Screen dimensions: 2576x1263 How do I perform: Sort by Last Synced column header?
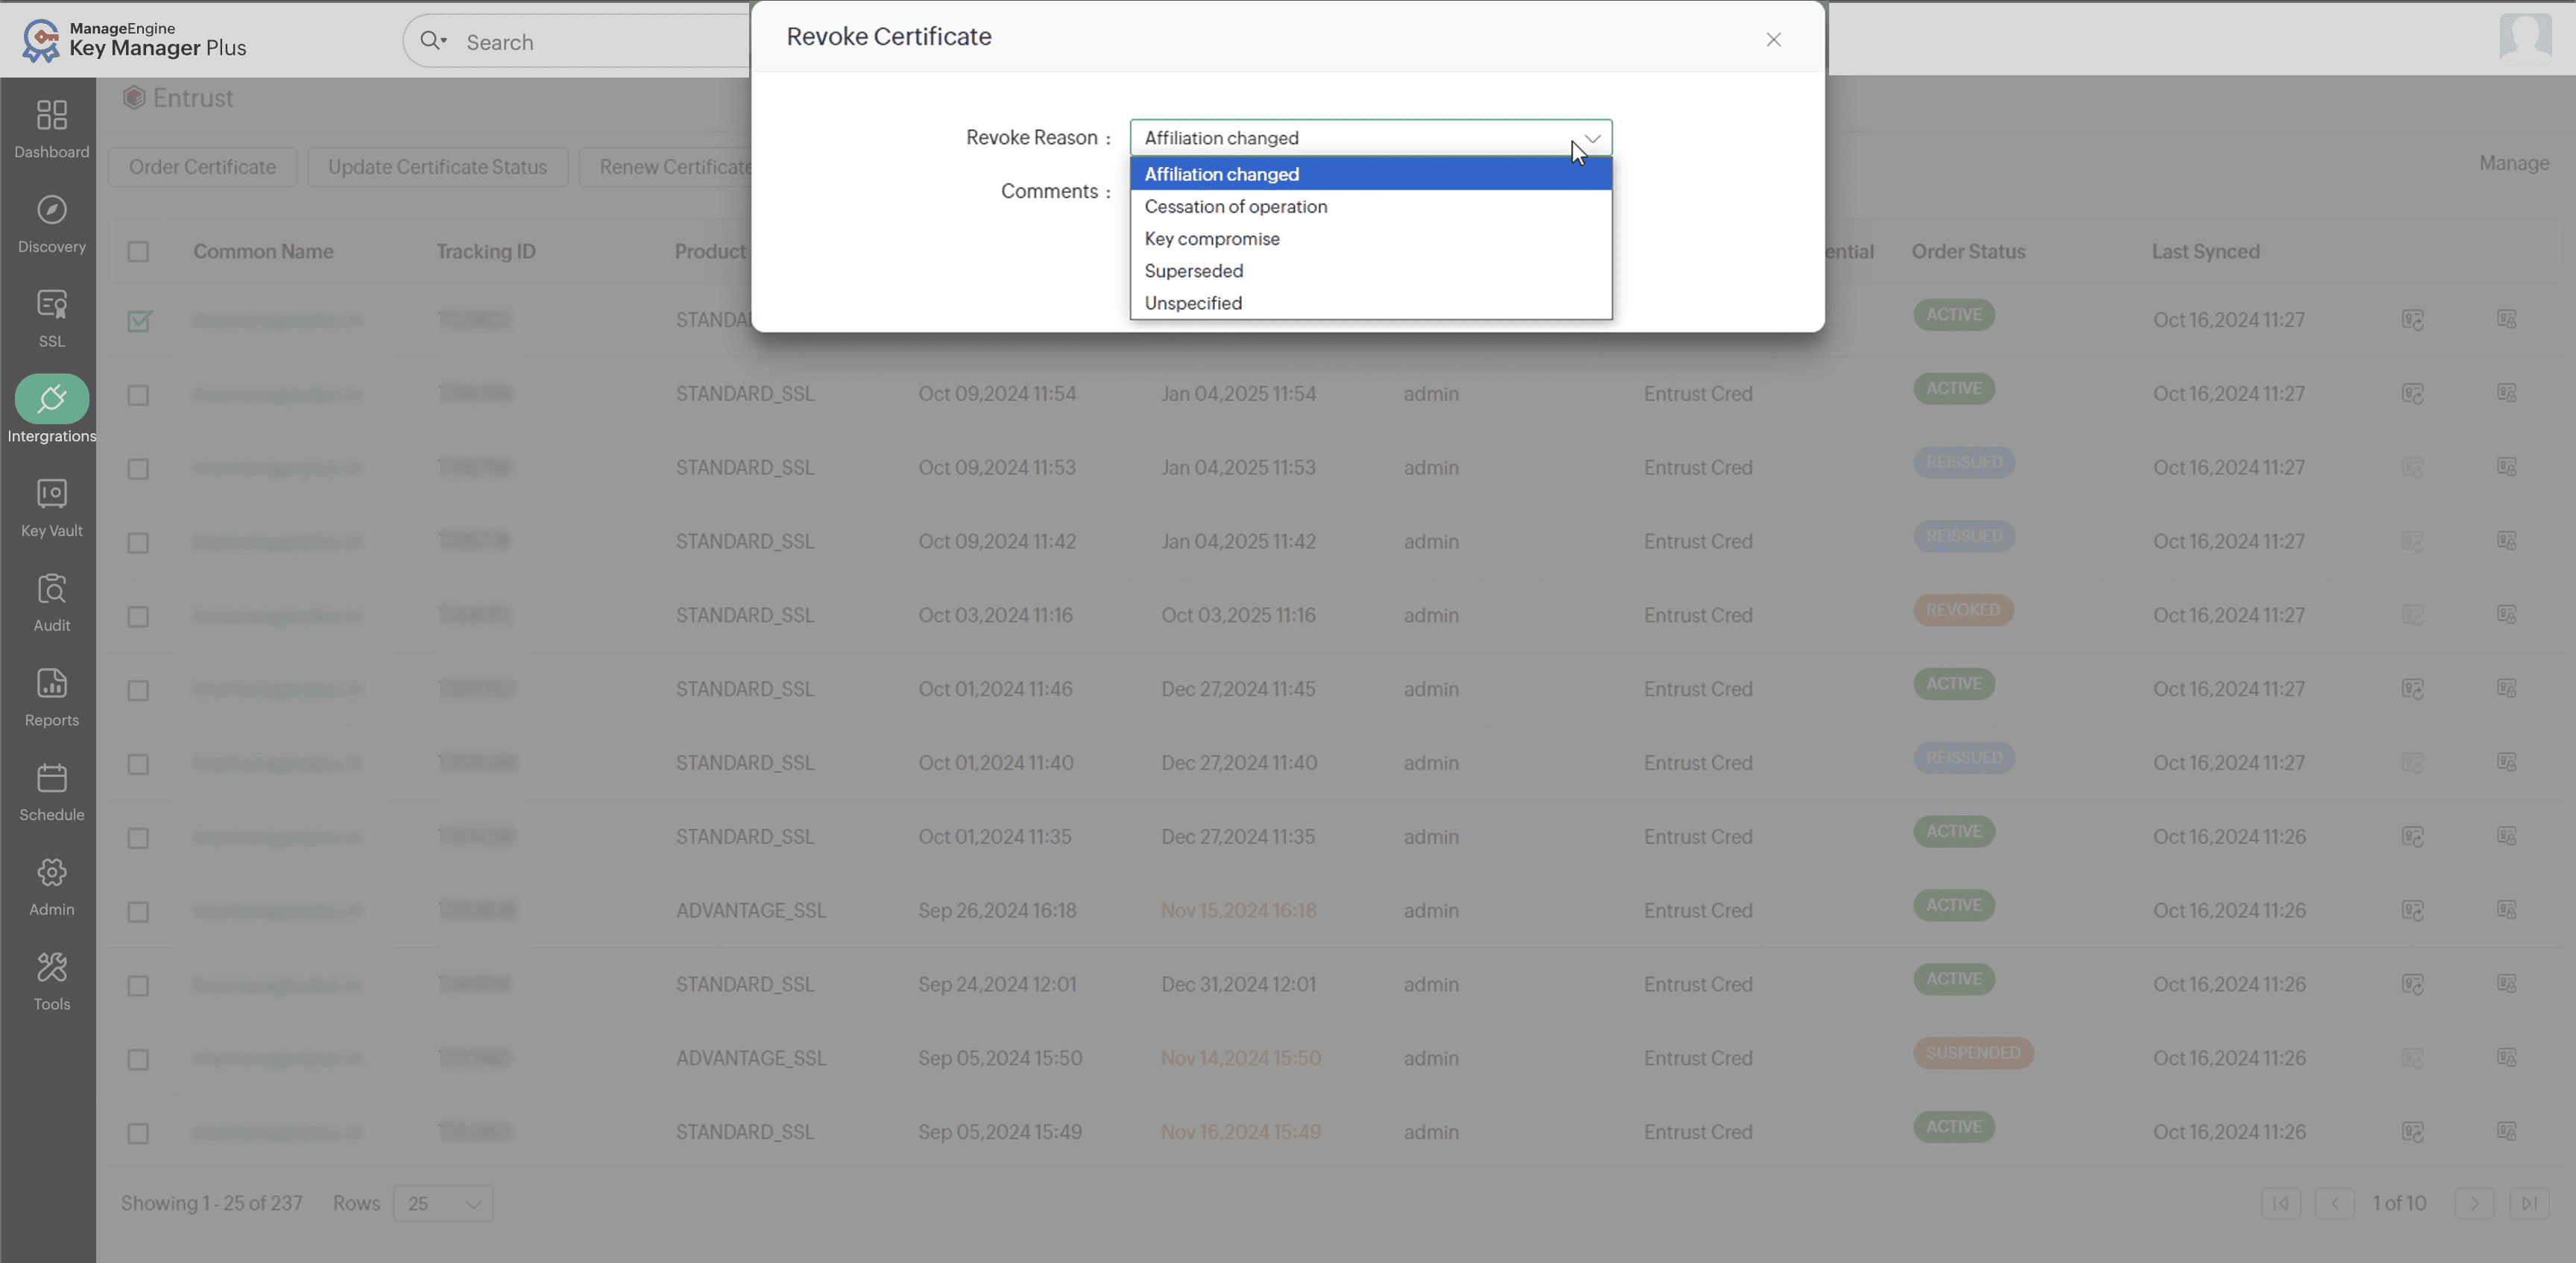pos(2205,251)
